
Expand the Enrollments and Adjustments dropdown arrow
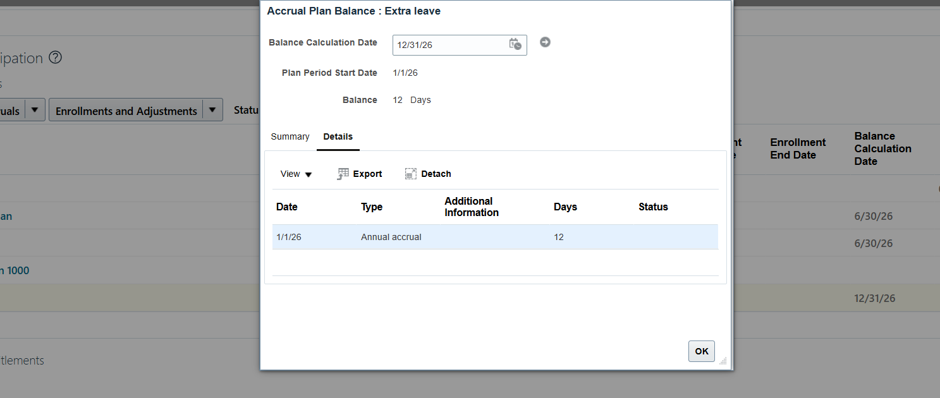pyautogui.click(x=212, y=110)
